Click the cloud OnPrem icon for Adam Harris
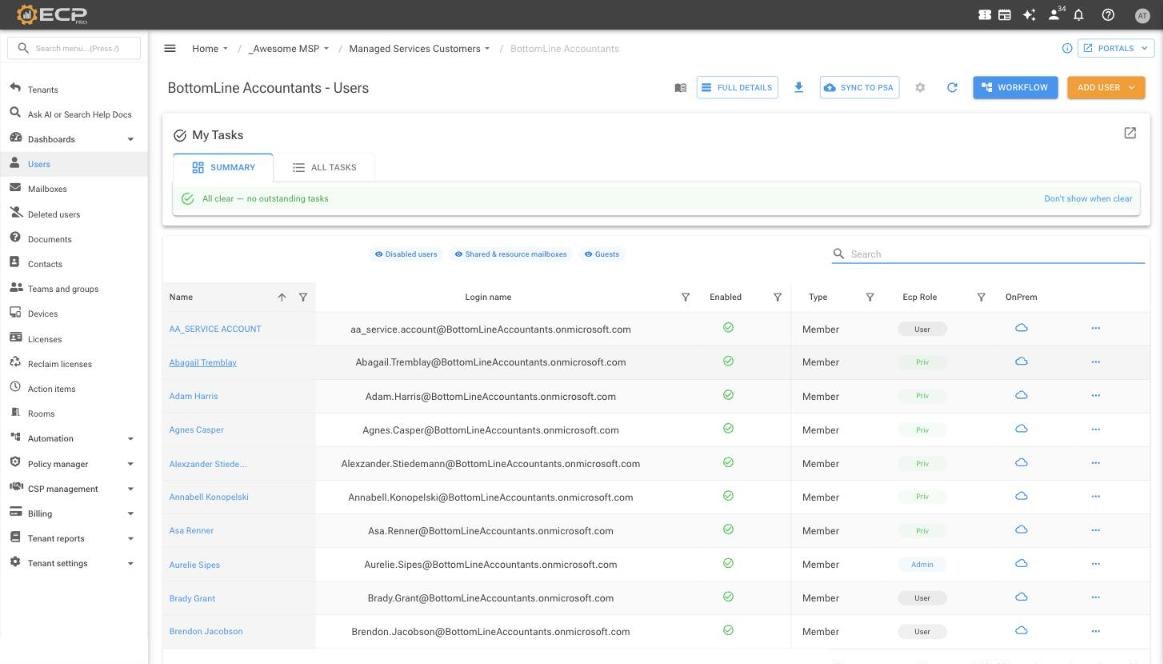This screenshot has width=1163, height=664. (1021, 395)
